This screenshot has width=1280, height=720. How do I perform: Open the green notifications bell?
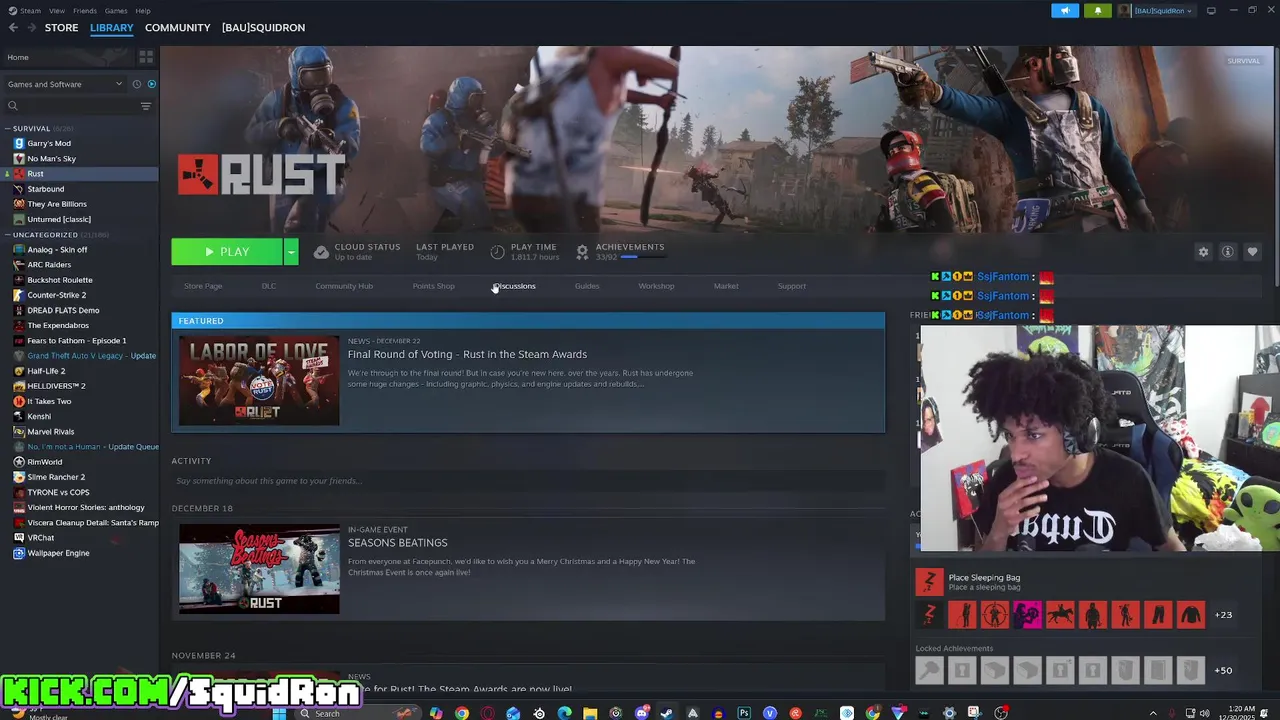(1097, 11)
